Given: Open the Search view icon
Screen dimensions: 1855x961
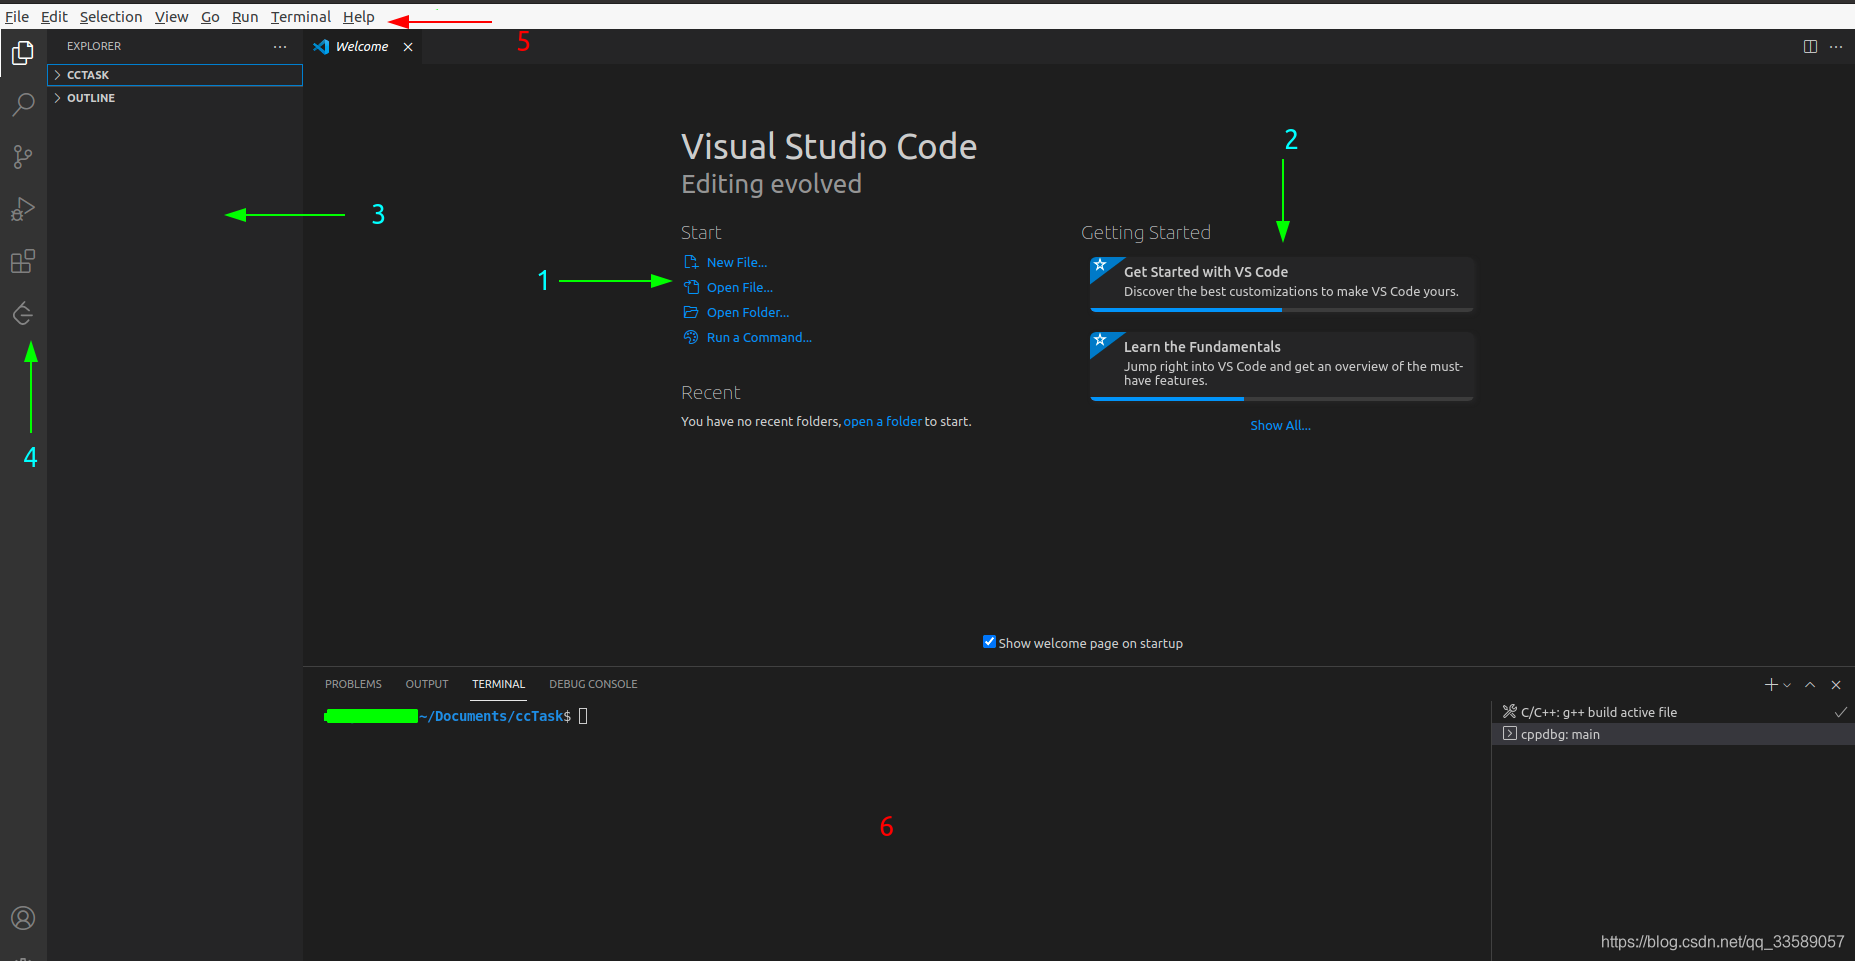Looking at the screenshot, I should coord(23,105).
